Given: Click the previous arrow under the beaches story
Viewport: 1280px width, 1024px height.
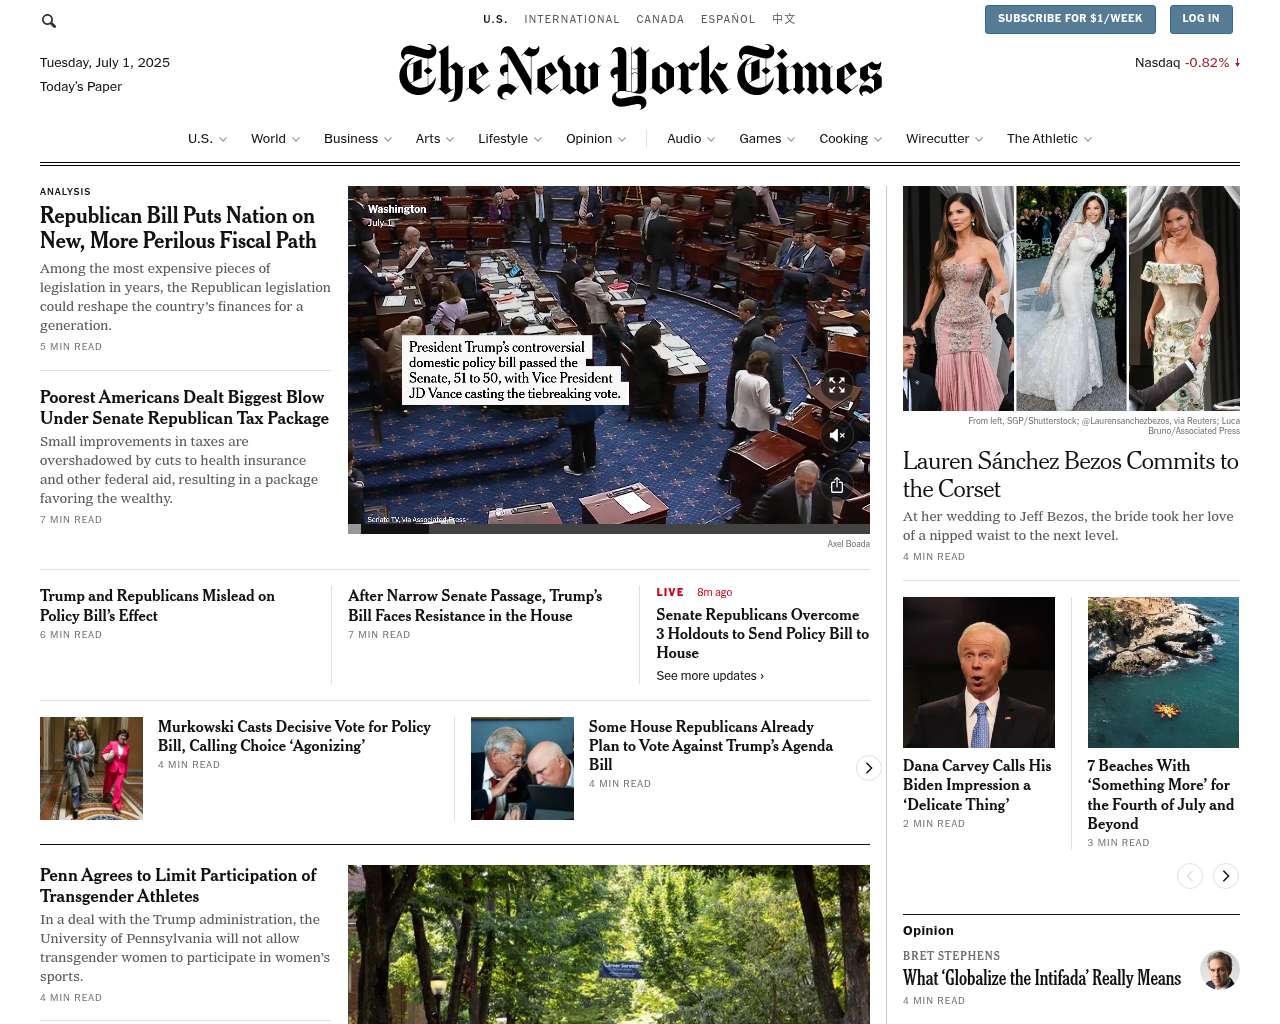Looking at the screenshot, I should coord(1189,876).
